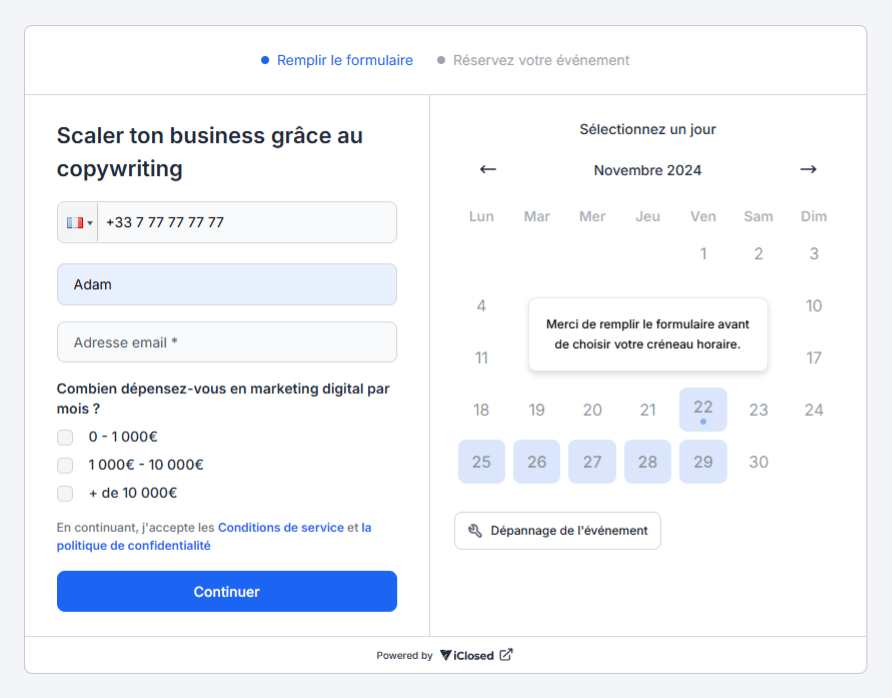The height and width of the screenshot is (698, 892).
Task: Check the 0 - 1 000€ option
Action: 65,437
